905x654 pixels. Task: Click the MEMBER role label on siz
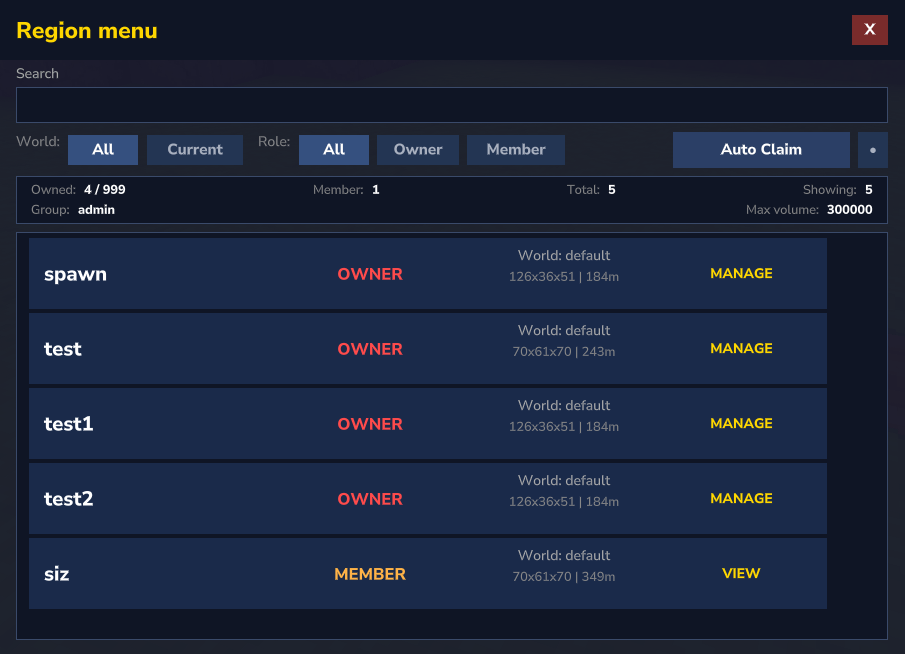pyautogui.click(x=370, y=574)
